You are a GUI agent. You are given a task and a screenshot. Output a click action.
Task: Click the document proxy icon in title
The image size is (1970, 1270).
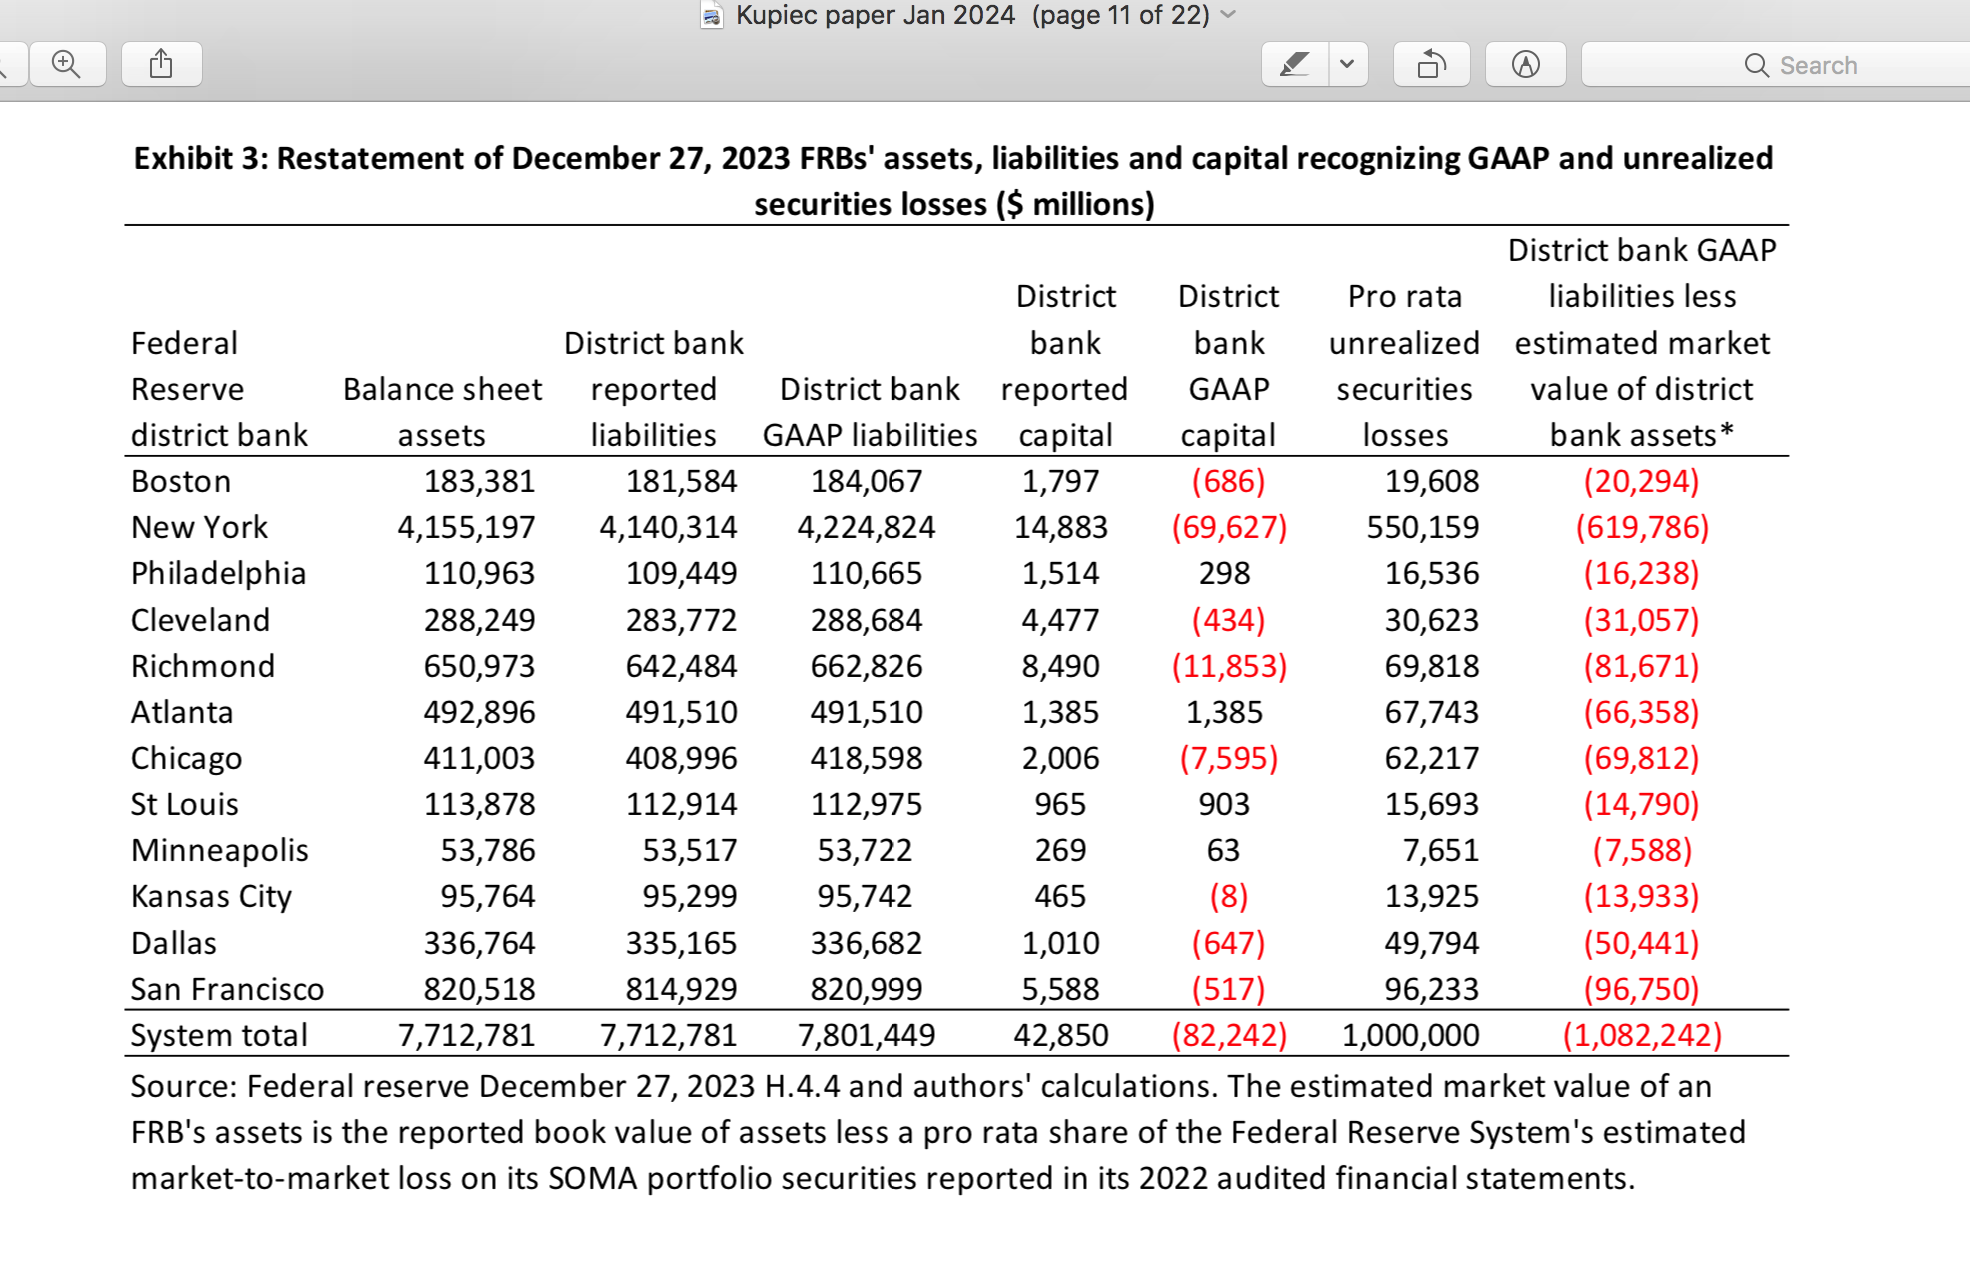click(x=712, y=15)
